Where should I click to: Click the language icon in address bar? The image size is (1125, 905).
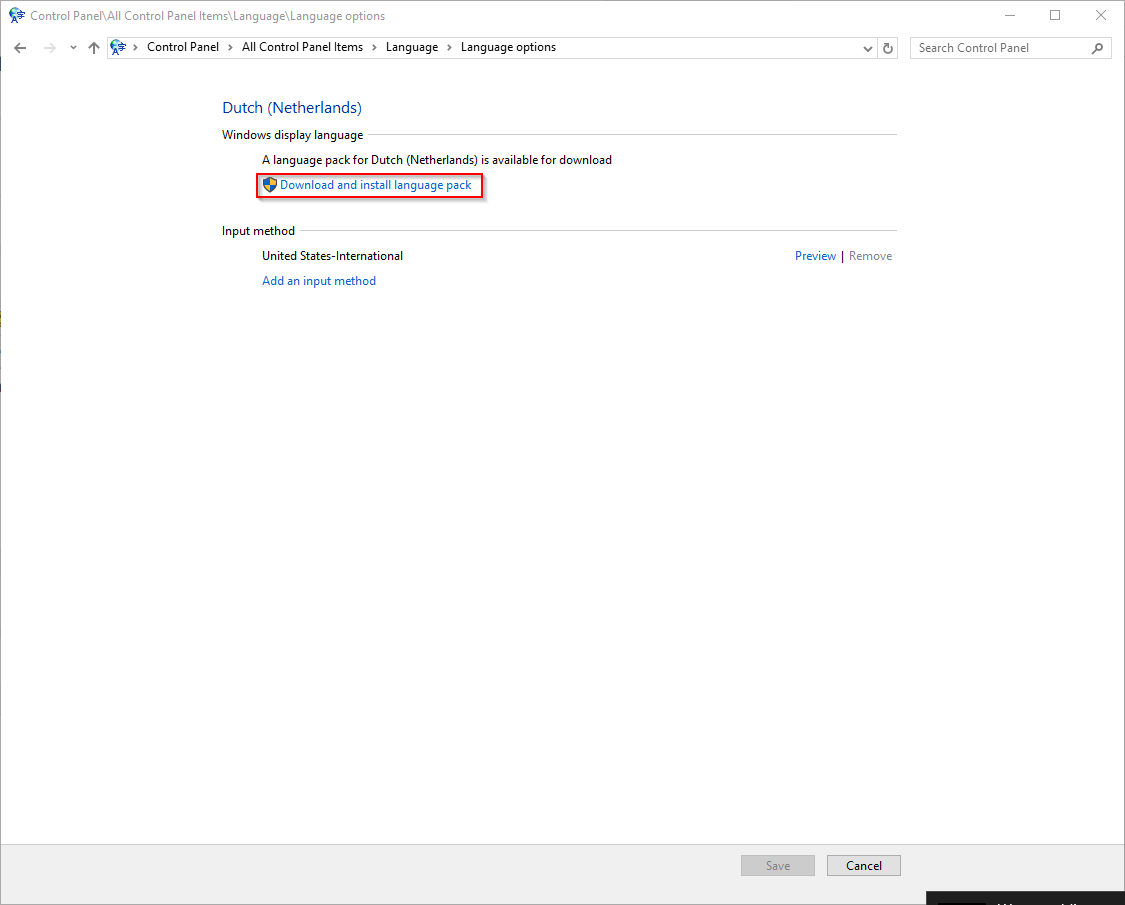(x=119, y=47)
